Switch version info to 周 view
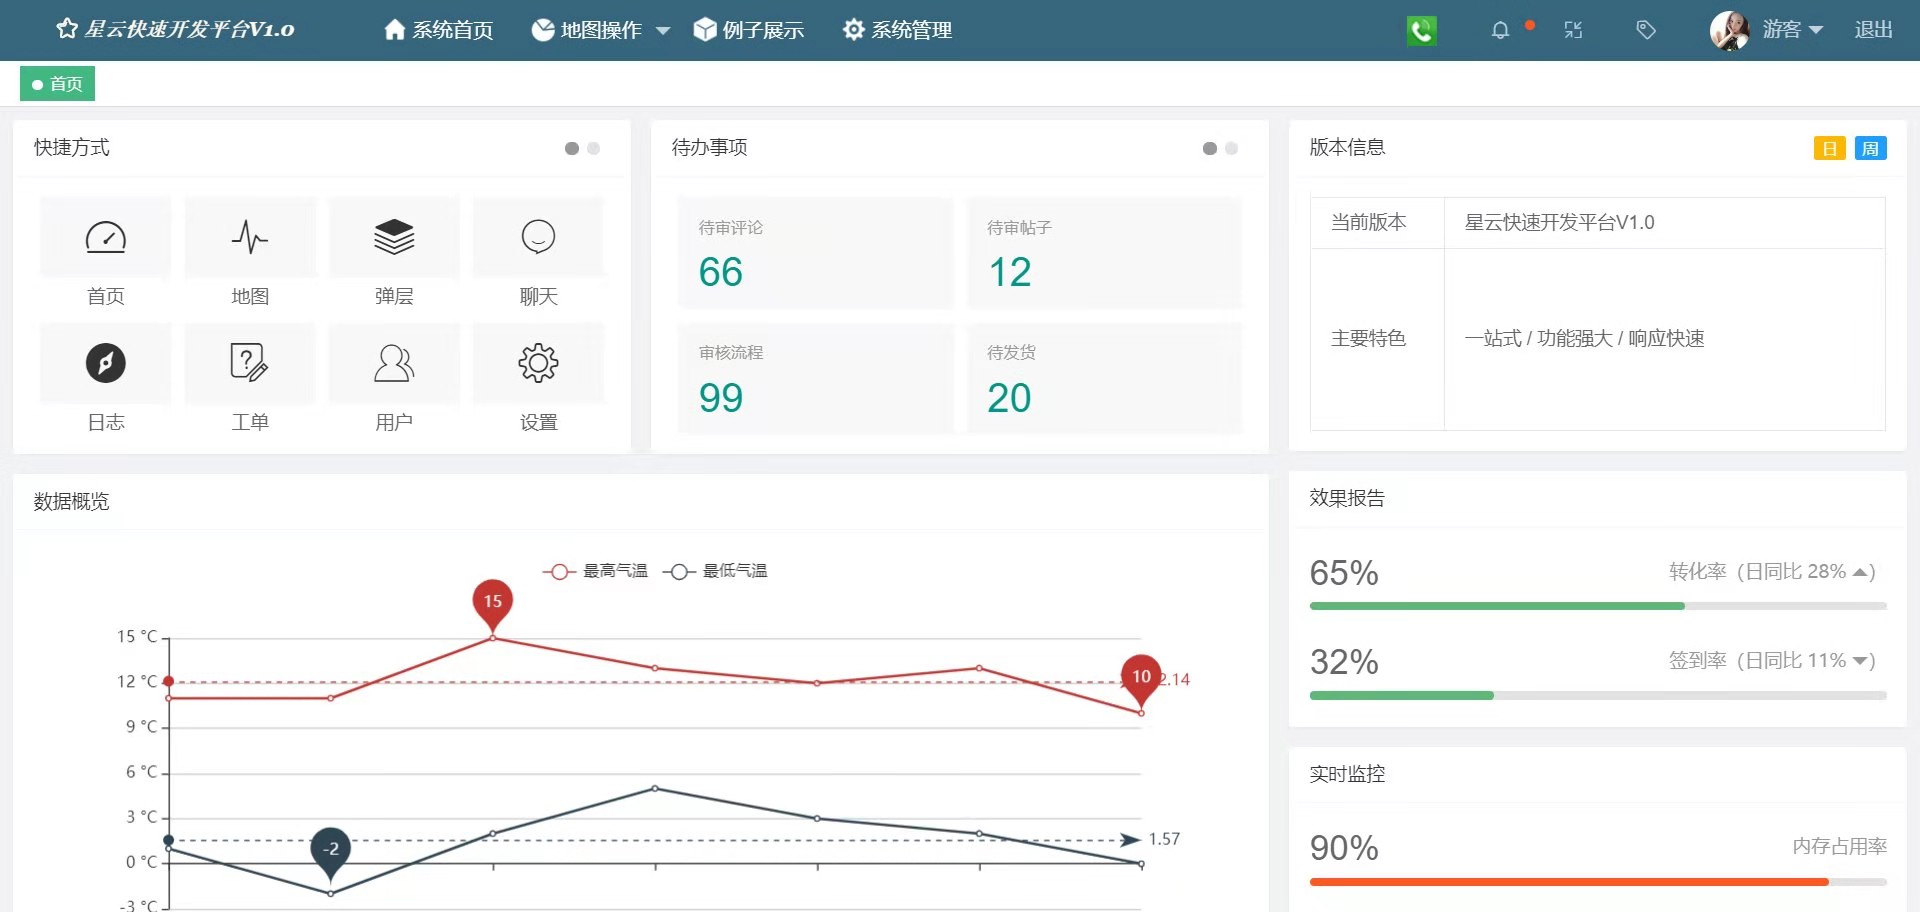 pos(1872,147)
